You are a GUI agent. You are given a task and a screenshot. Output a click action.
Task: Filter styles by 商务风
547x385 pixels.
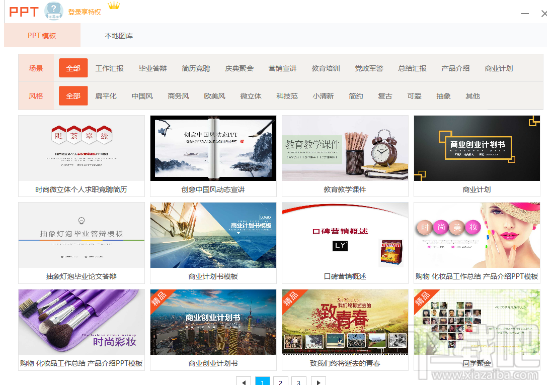[x=178, y=96]
